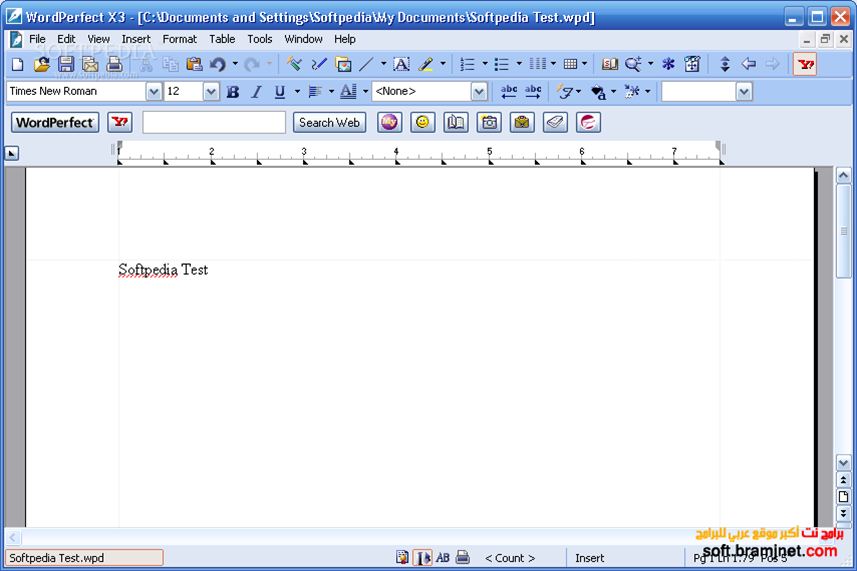Toggle Italic formatting
Image resolution: width=857 pixels, height=571 pixels.
point(256,91)
